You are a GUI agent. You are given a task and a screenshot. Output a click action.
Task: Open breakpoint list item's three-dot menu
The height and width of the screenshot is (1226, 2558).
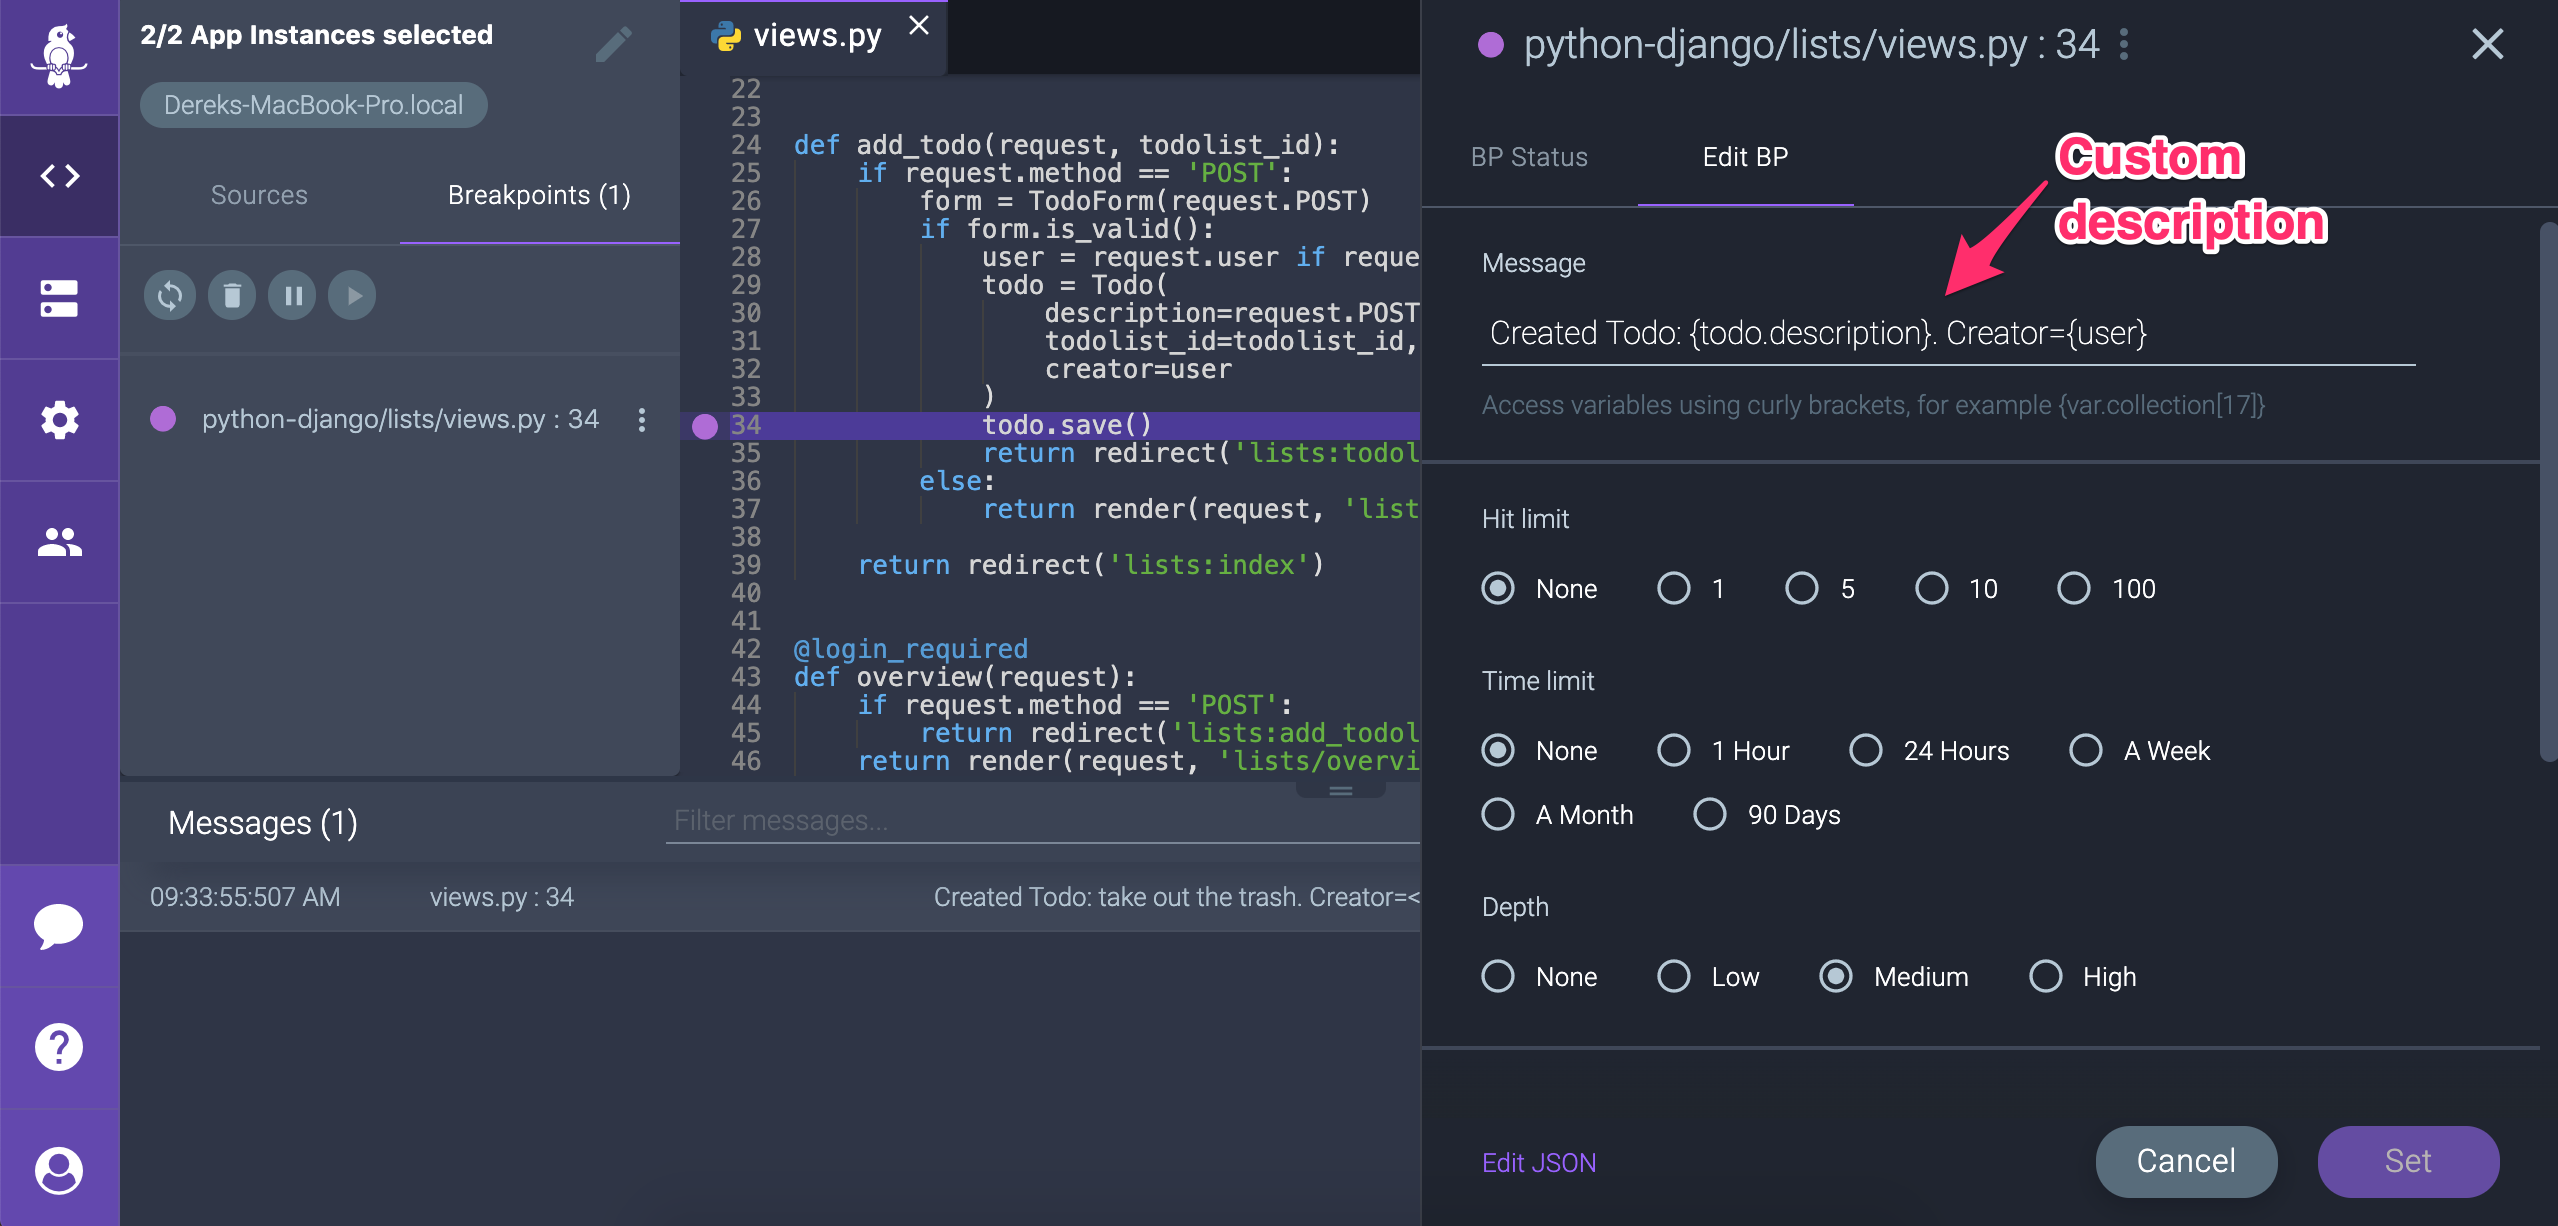click(642, 420)
